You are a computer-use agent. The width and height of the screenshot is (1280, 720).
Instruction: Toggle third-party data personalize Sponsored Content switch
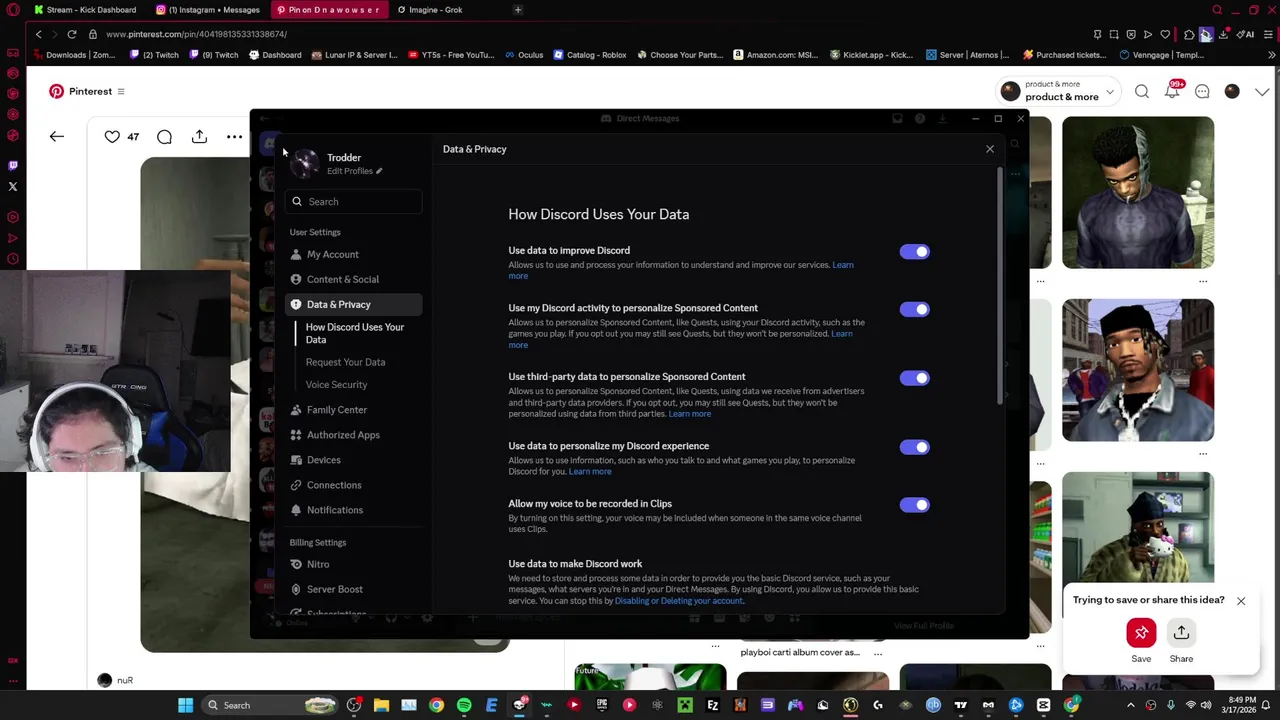[x=914, y=378]
